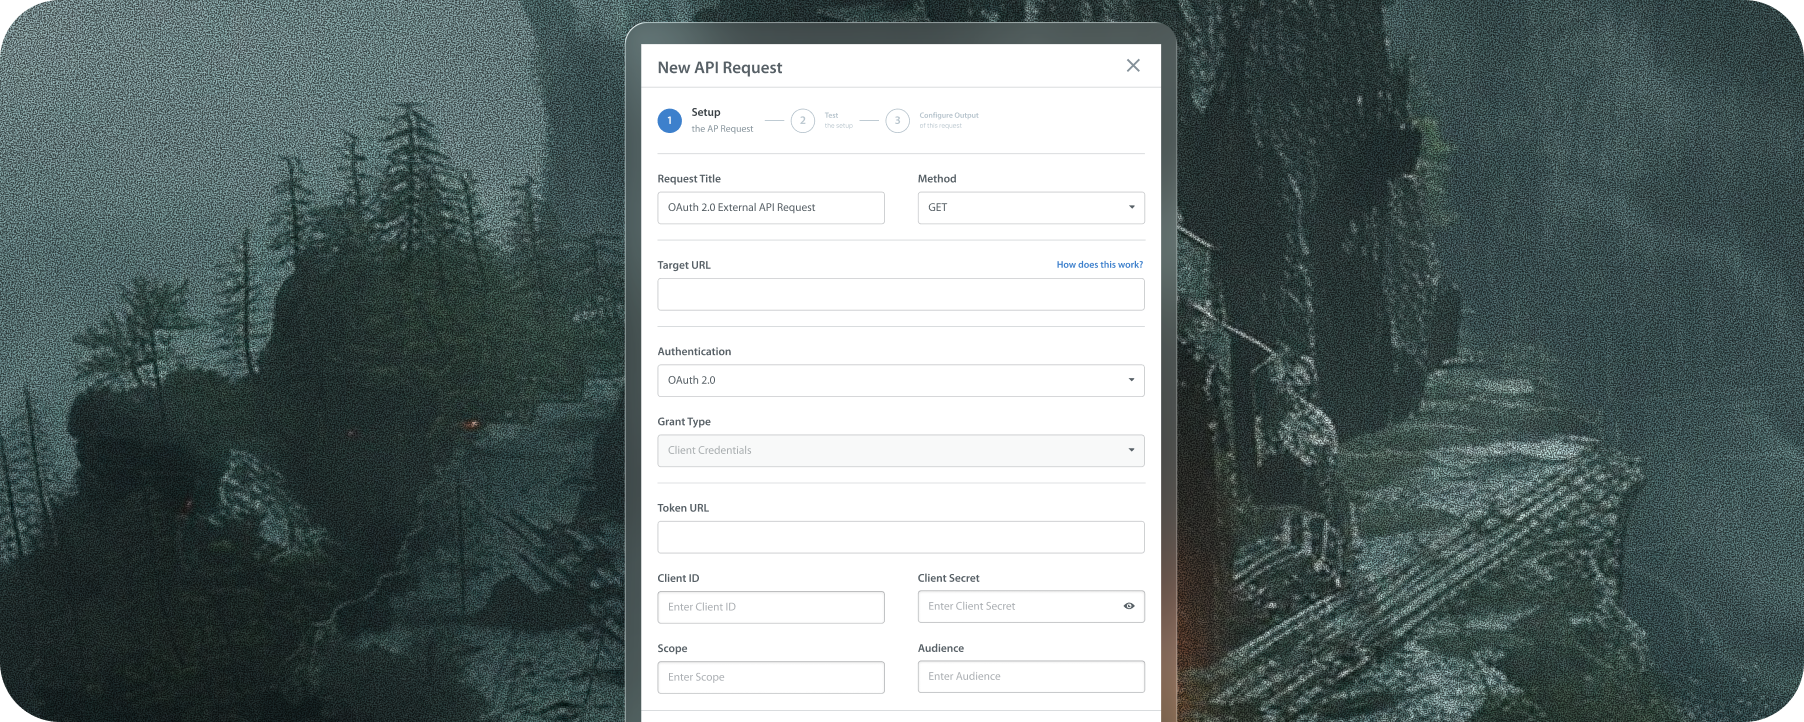Click step 1 Setup circle indicator
1804x722 pixels.
tap(669, 121)
